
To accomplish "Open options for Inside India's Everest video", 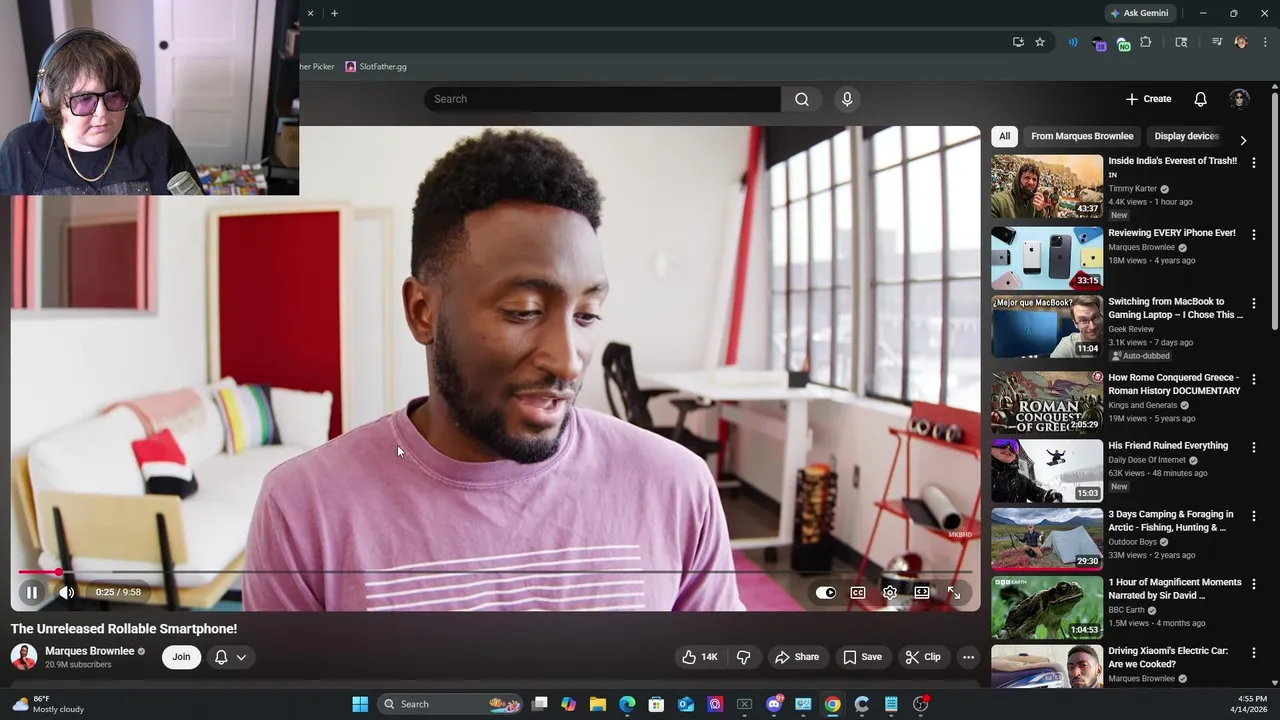I will [x=1254, y=162].
